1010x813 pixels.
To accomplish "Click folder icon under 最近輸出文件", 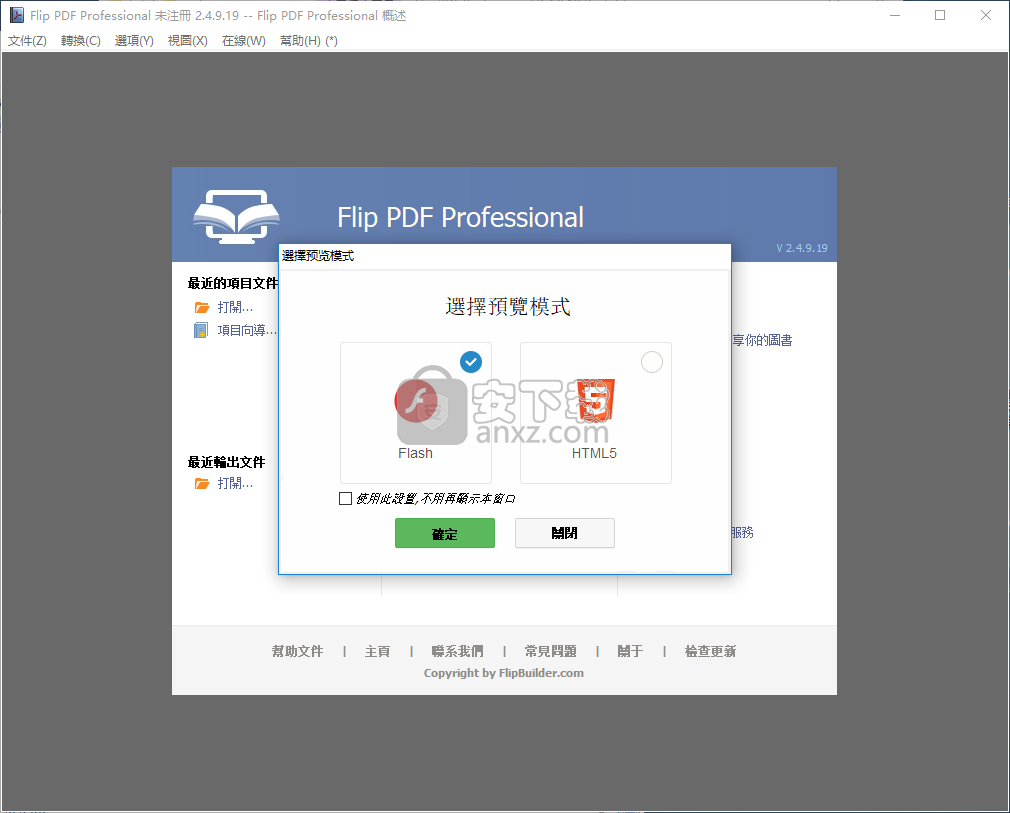I will (x=202, y=483).
